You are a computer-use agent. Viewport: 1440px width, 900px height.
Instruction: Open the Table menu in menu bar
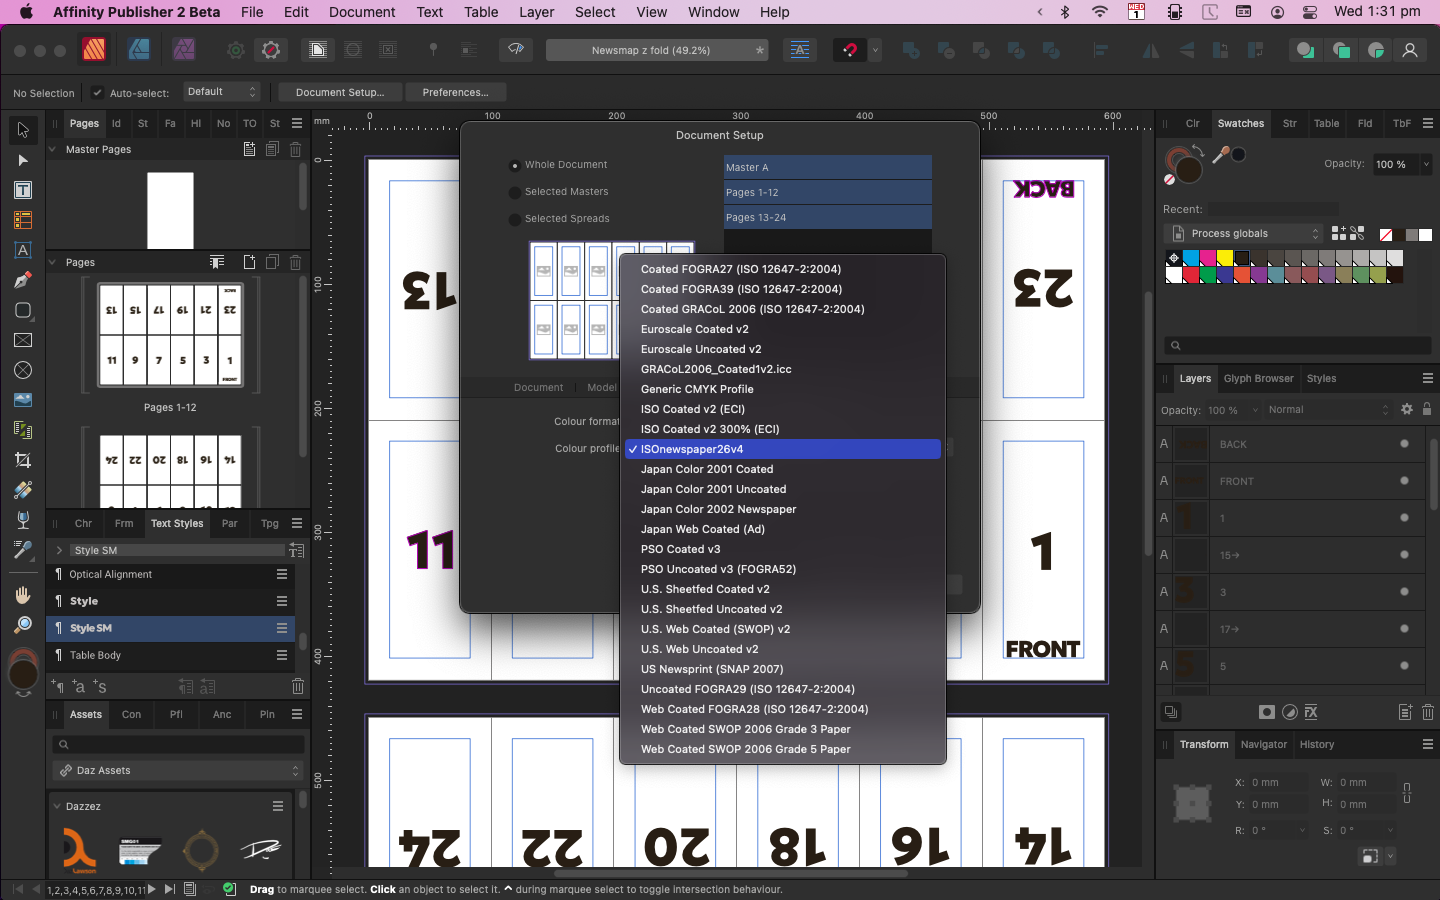click(481, 12)
